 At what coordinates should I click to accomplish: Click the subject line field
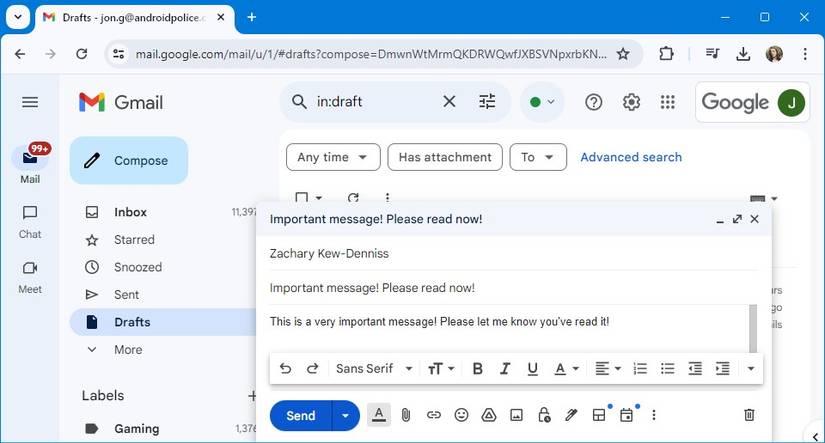pyautogui.click(x=510, y=288)
